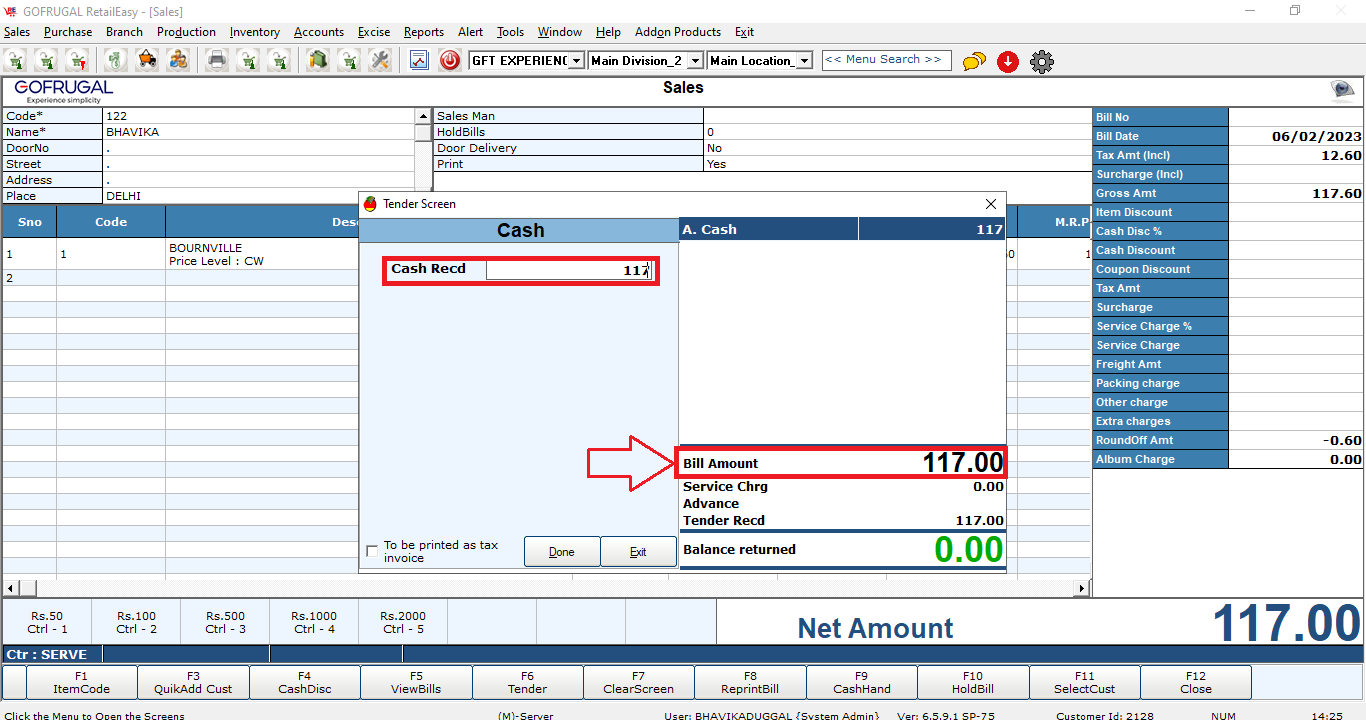Open the Excise menu

click(x=374, y=32)
